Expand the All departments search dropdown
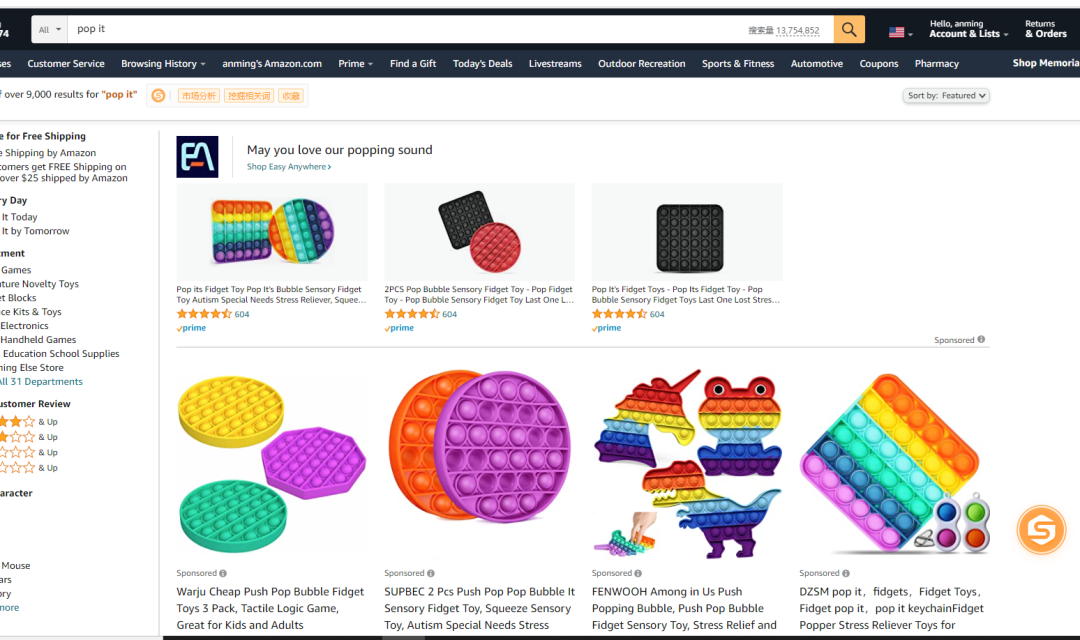Viewport: 1080px width, 640px height. (50, 30)
